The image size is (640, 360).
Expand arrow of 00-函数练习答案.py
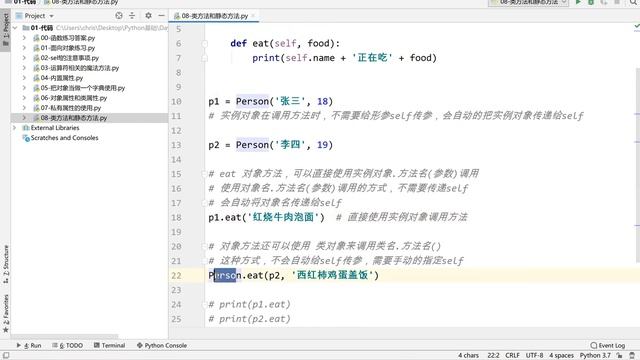click(x=24, y=38)
